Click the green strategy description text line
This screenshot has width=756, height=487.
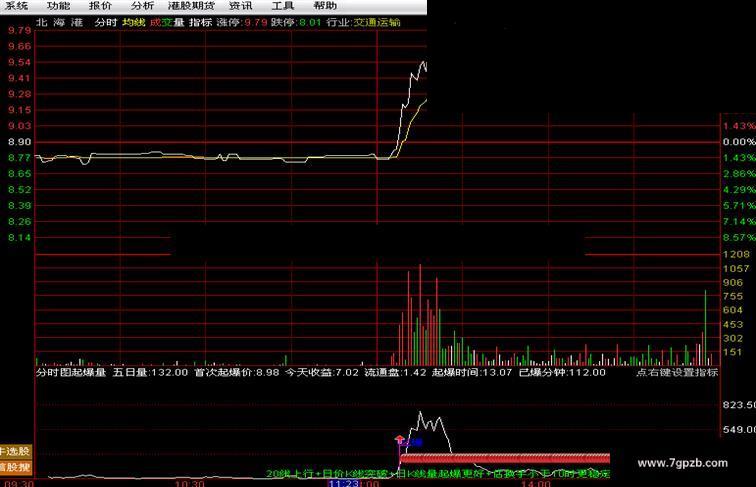[438, 474]
